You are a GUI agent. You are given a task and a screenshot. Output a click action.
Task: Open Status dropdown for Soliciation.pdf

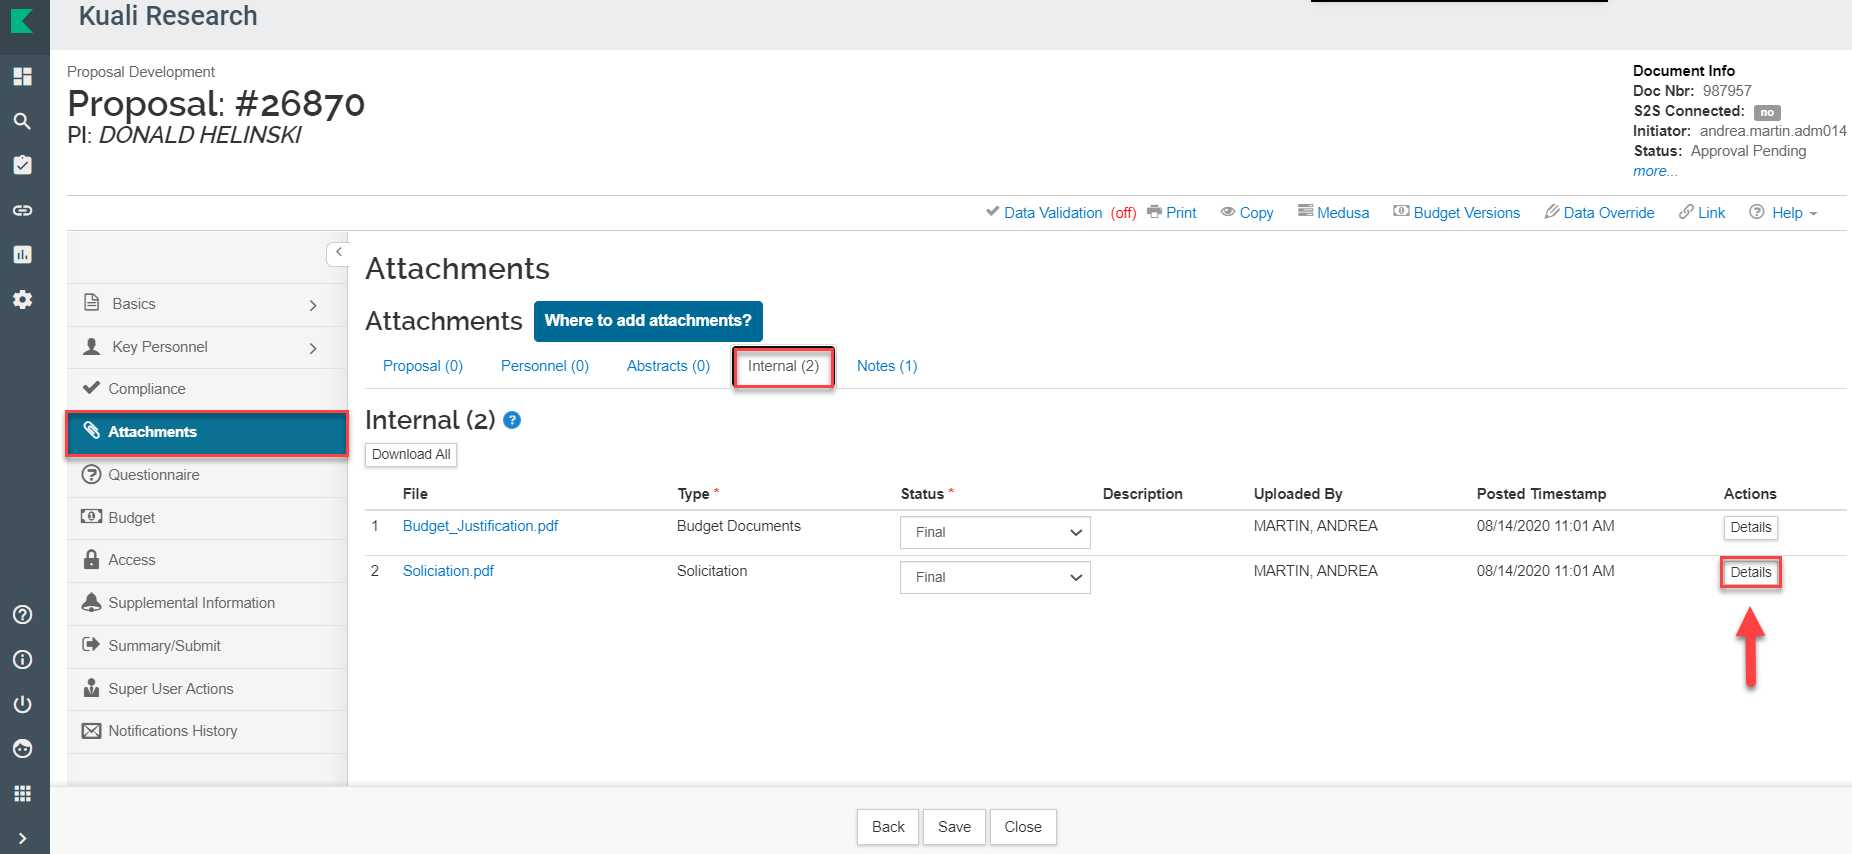click(995, 577)
